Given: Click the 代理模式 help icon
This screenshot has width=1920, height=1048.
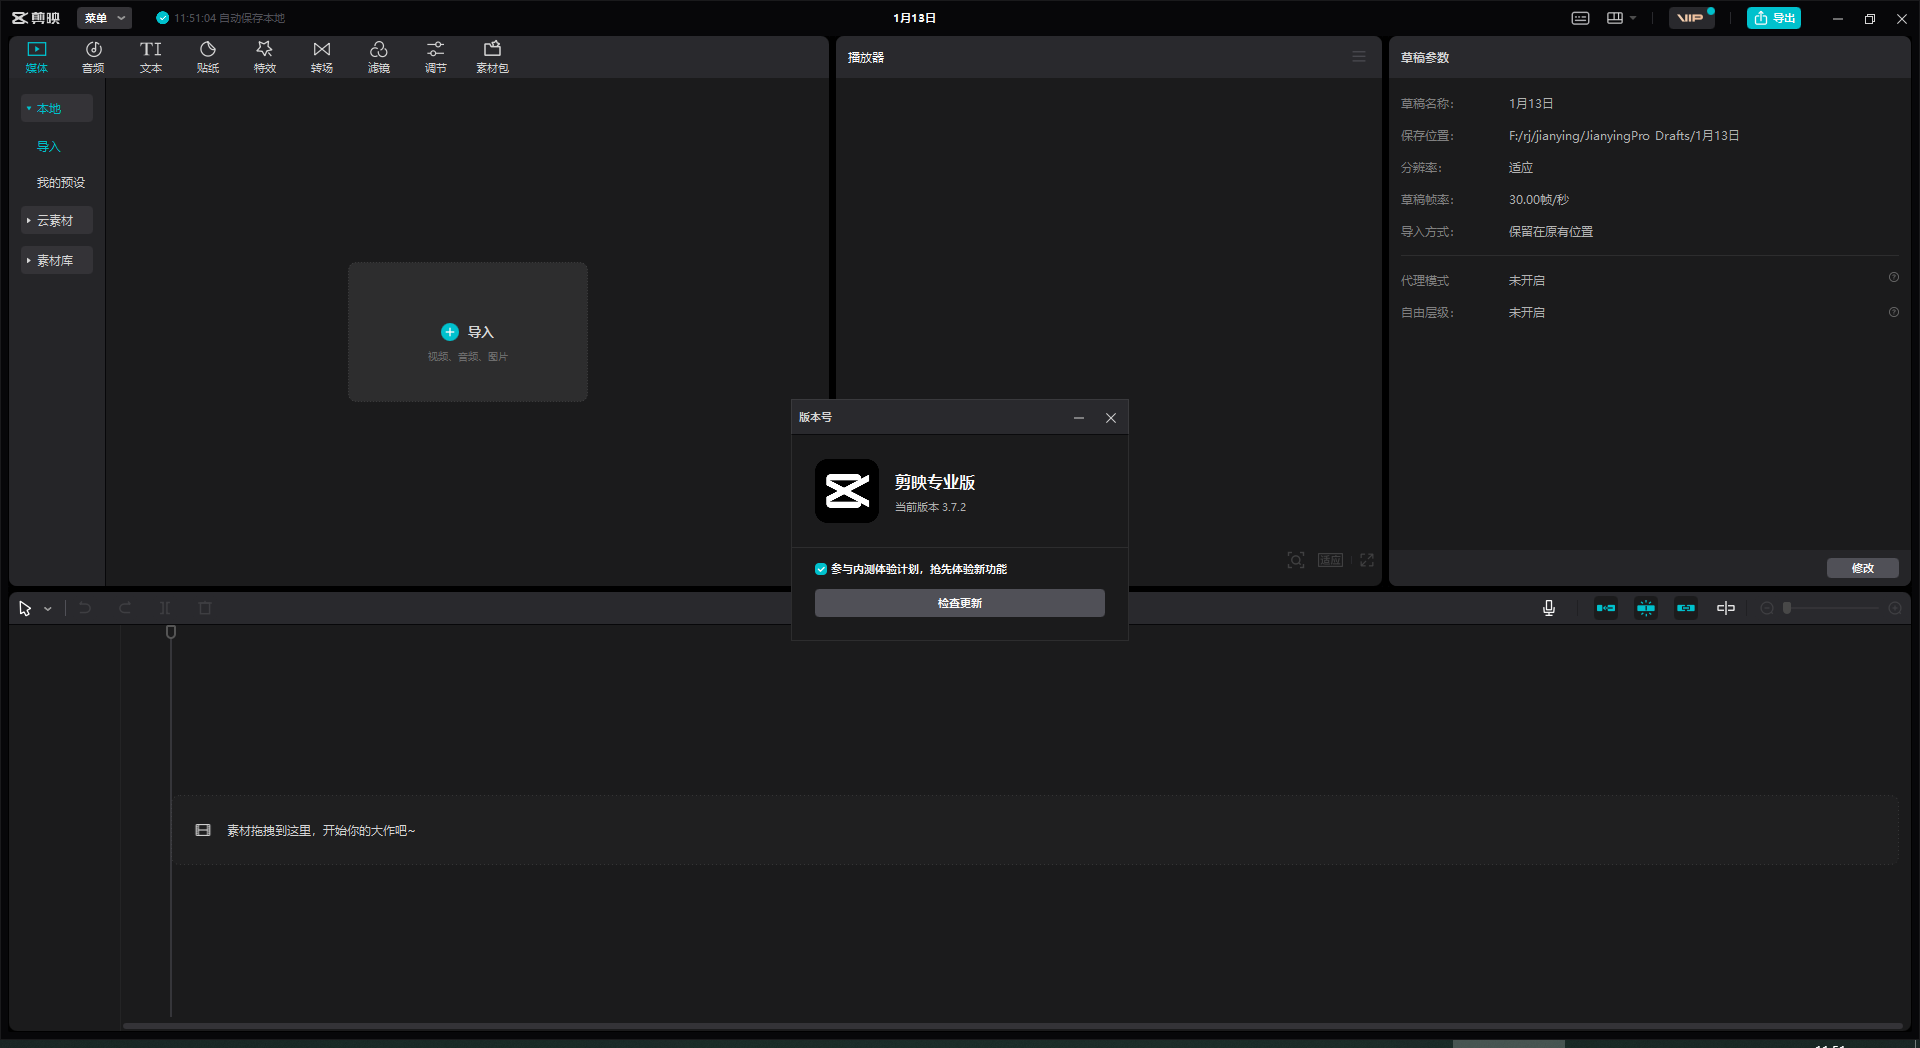Looking at the screenshot, I should tap(1894, 278).
